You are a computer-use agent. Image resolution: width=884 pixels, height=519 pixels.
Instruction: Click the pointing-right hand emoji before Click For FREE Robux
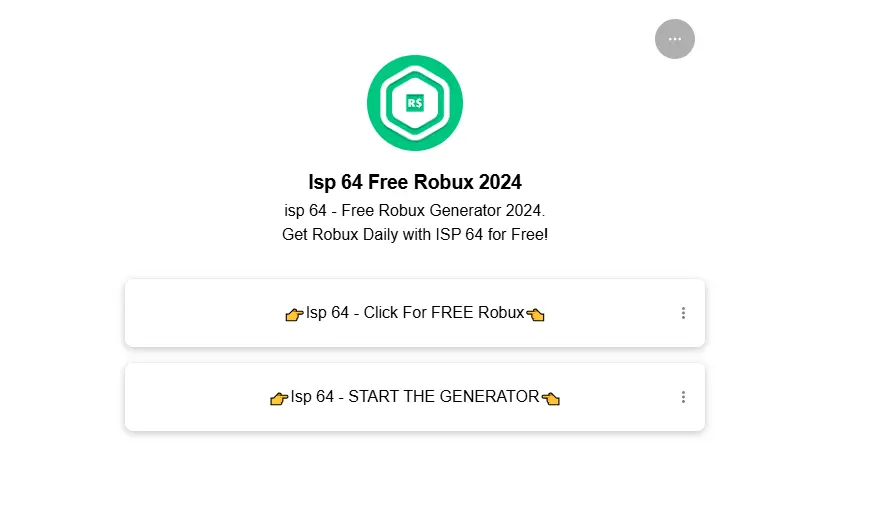(x=294, y=314)
